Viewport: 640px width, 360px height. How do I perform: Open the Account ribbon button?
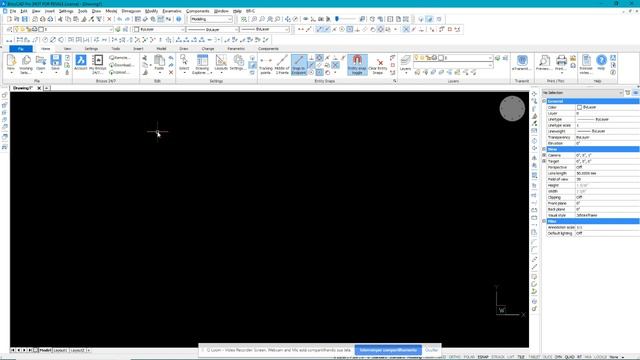click(81, 63)
